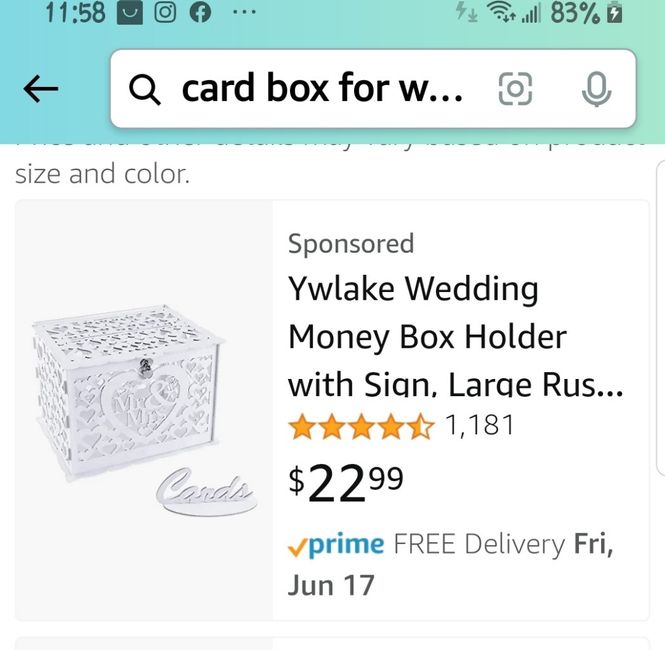The image size is (665, 650).
Task: Select the $22.99 price
Action: pyautogui.click(x=346, y=482)
